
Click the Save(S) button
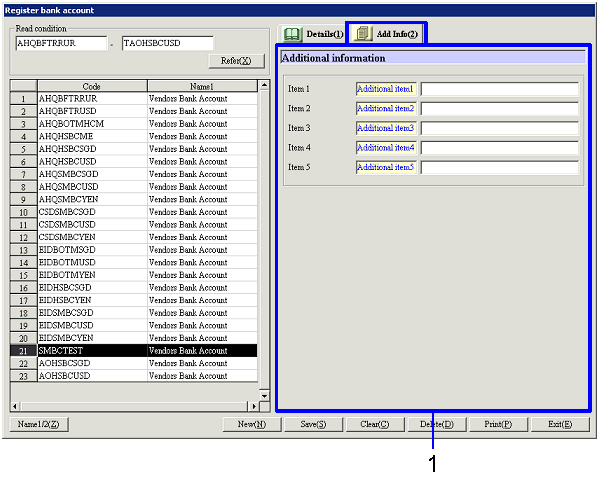313,424
